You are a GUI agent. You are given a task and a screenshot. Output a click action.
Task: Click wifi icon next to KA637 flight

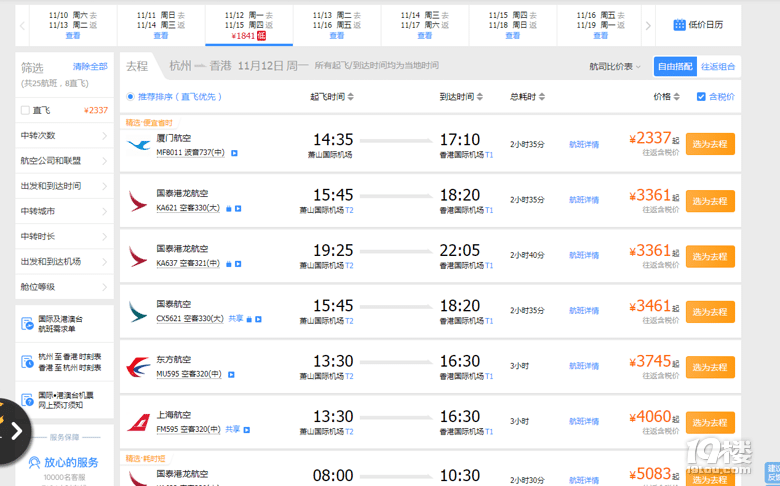click(229, 264)
